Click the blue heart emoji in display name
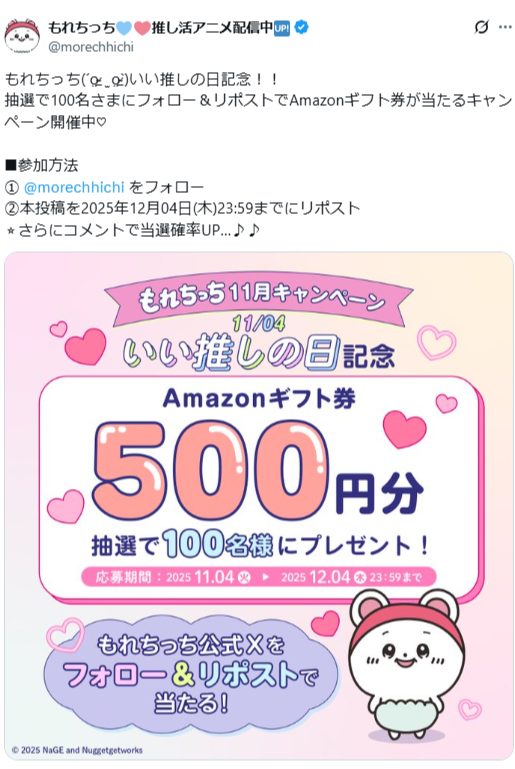 click(x=124, y=28)
